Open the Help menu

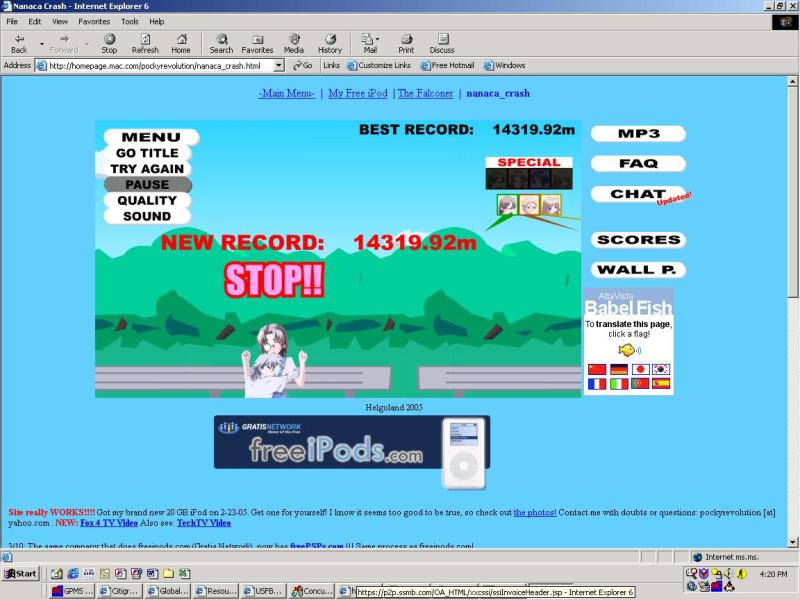click(x=157, y=21)
